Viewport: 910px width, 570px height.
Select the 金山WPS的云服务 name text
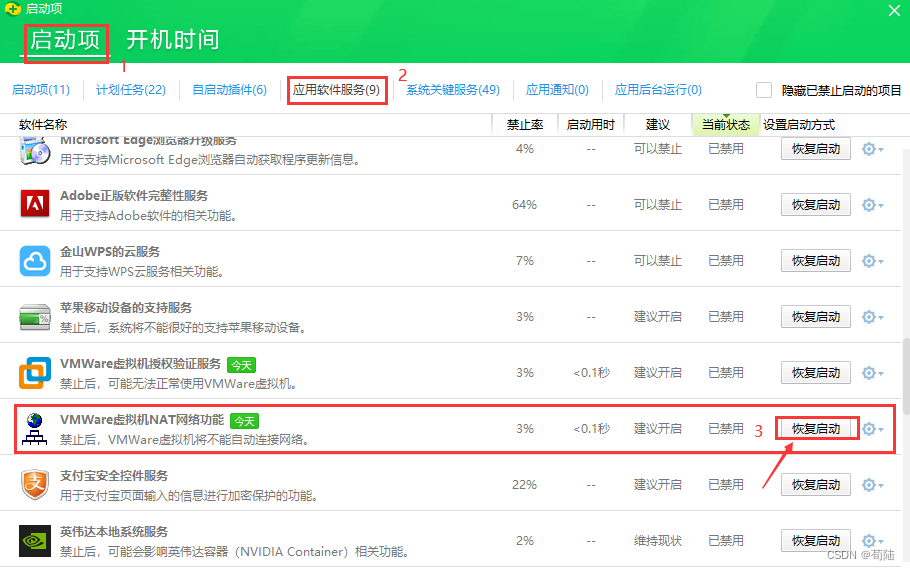click(110, 252)
